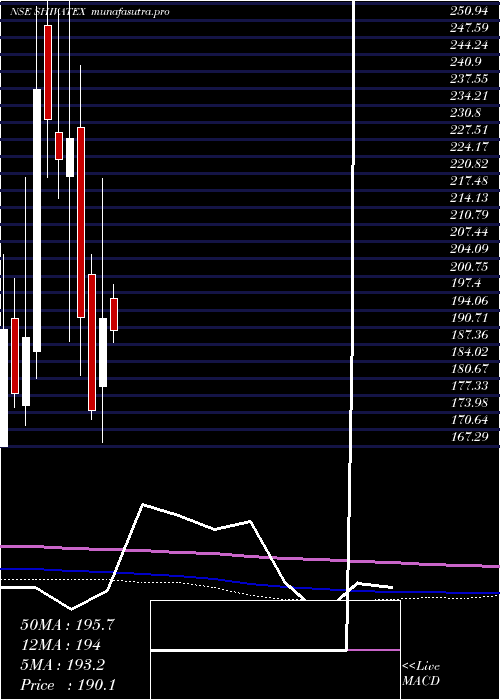Click price label 220.82

tap(469, 163)
